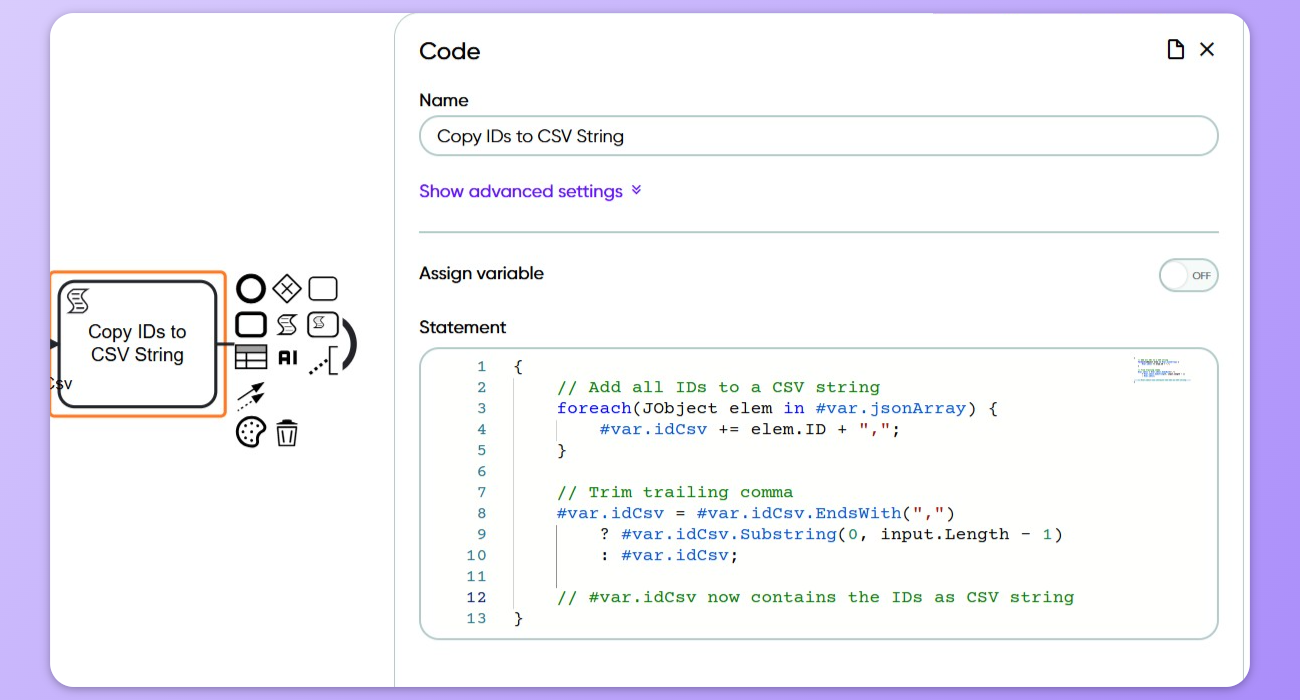Expand Show advanced settings
Image resolution: width=1300 pixels, height=700 pixels.
coord(520,191)
